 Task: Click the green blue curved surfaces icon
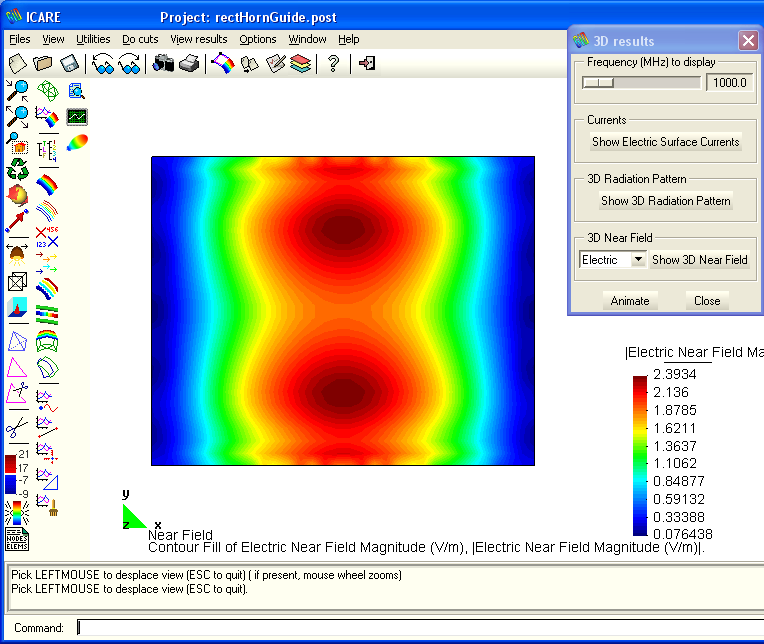click(x=47, y=367)
